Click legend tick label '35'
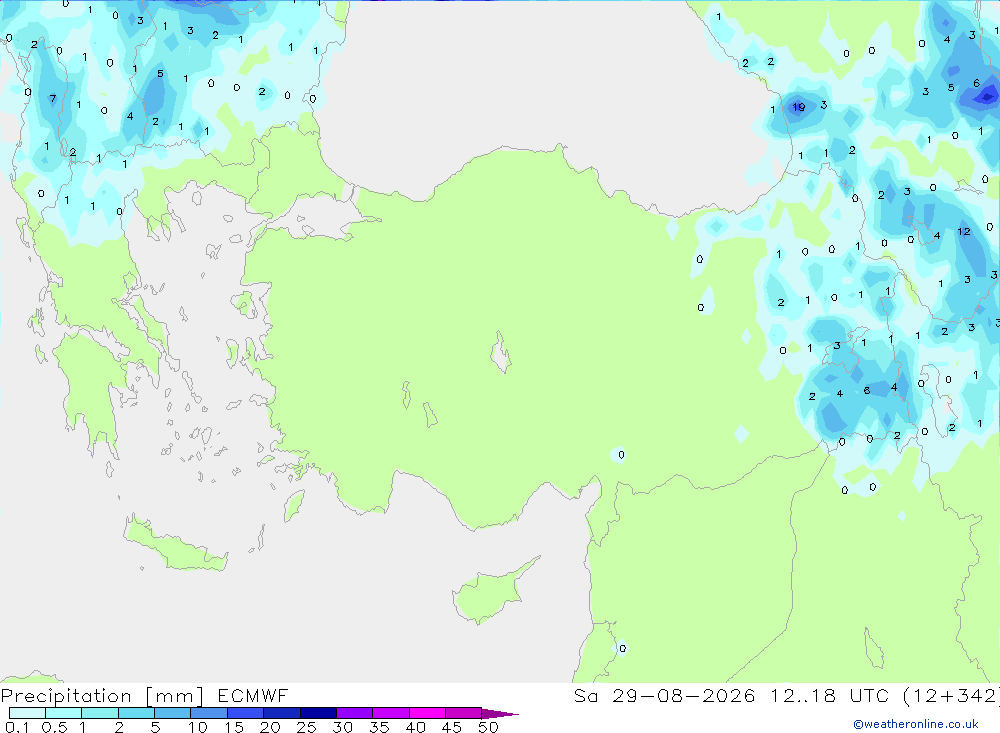This screenshot has height=733, width=1000. point(379,727)
